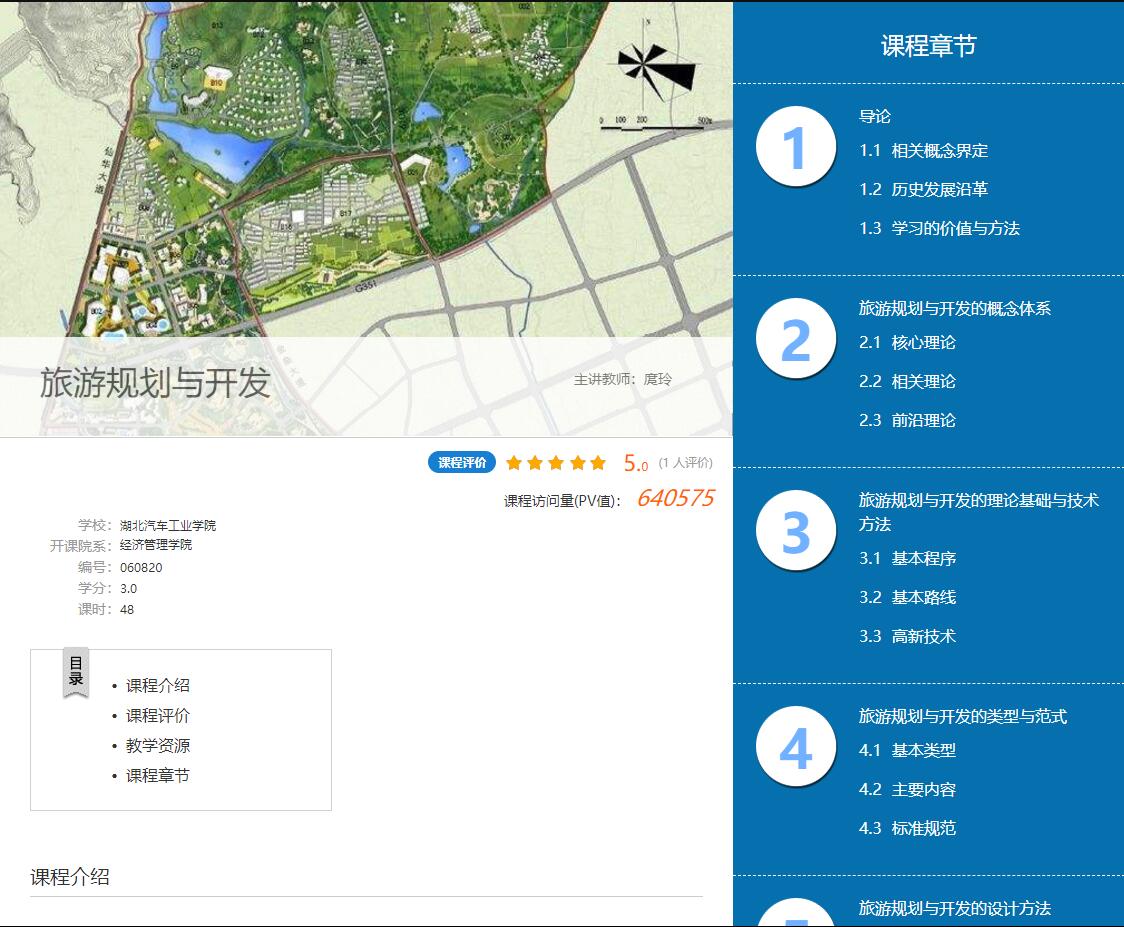This screenshot has height=927, width=1124.
Task: Open section 2.1 核心理论
Action: click(907, 342)
